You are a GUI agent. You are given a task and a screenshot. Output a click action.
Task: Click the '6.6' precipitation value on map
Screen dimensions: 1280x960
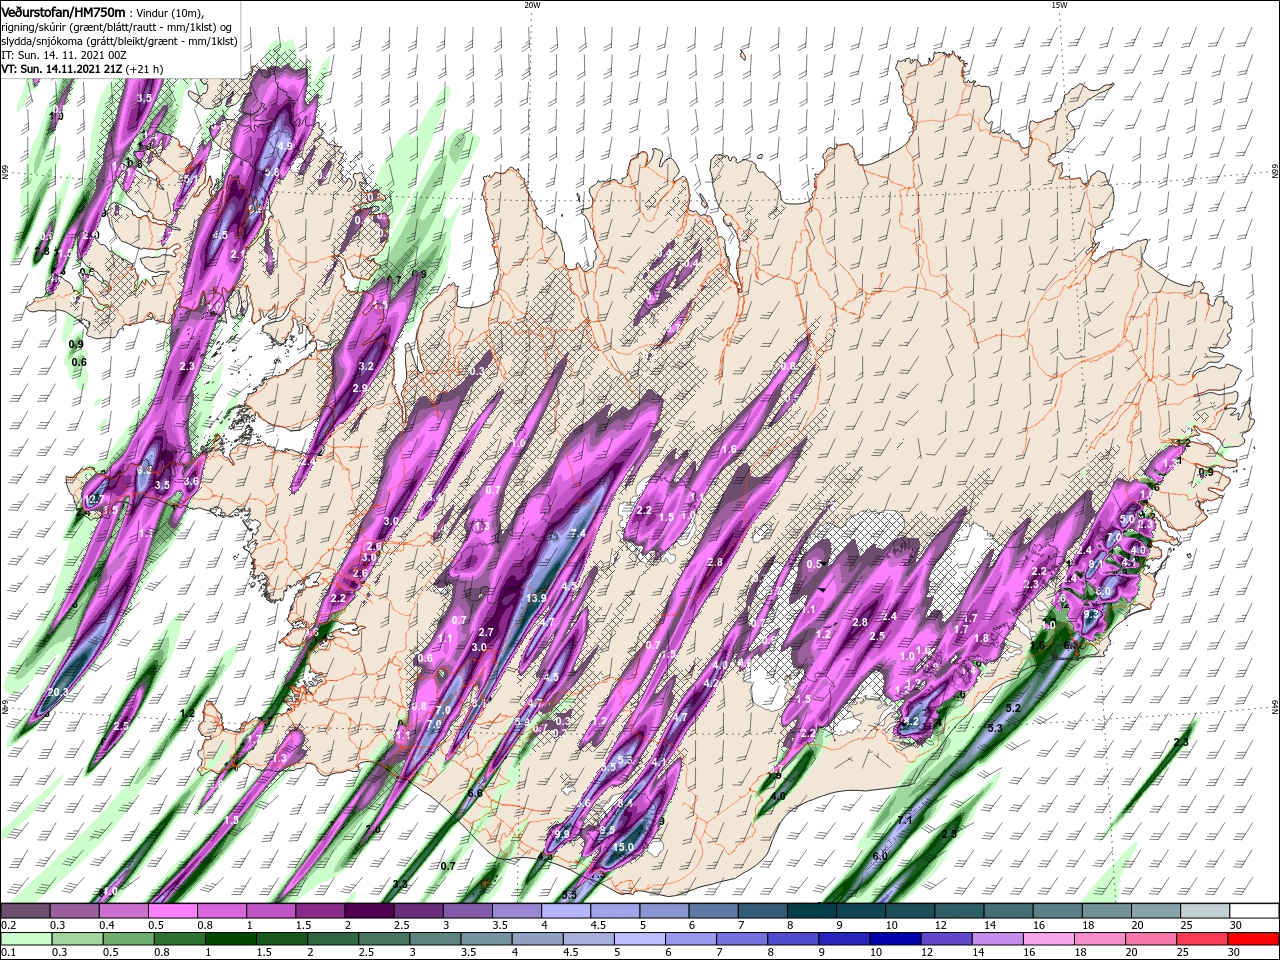coord(475,793)
